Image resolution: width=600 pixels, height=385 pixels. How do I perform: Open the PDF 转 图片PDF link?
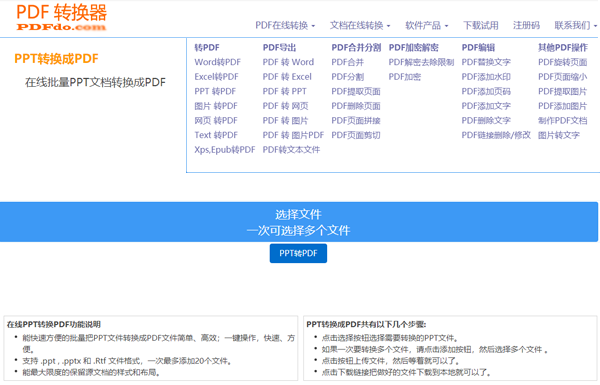(293, 135)
